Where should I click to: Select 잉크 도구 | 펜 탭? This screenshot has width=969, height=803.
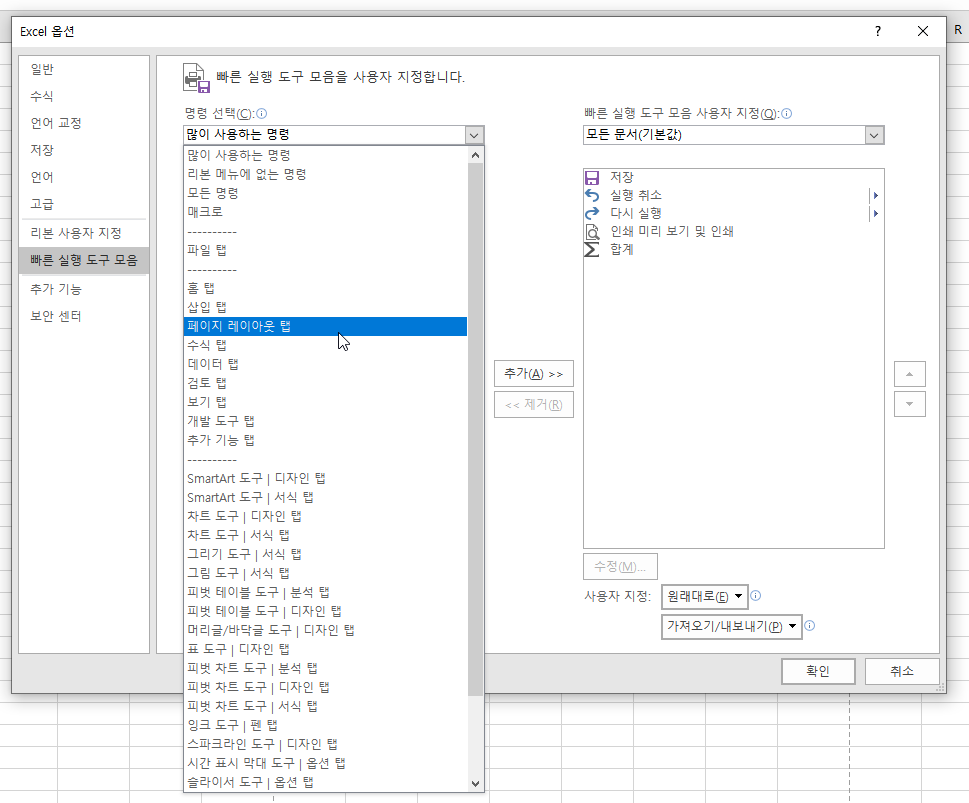[325, 725]
